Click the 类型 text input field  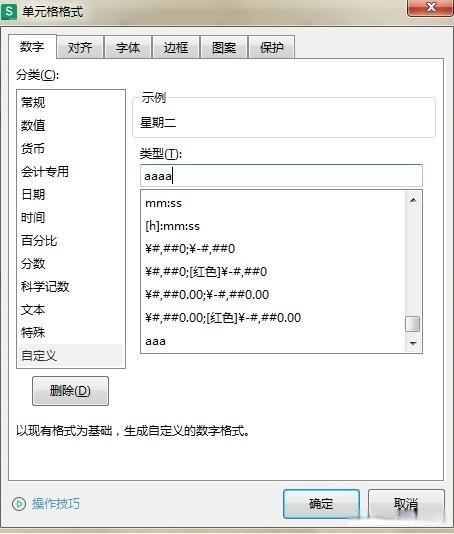coord(281,176)
